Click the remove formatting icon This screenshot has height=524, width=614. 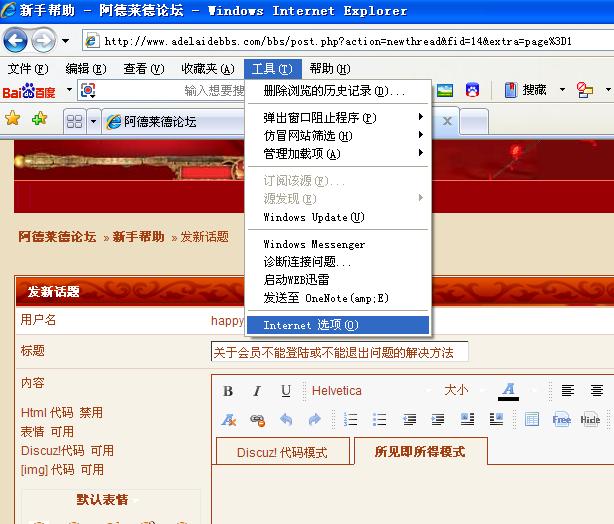228,420
